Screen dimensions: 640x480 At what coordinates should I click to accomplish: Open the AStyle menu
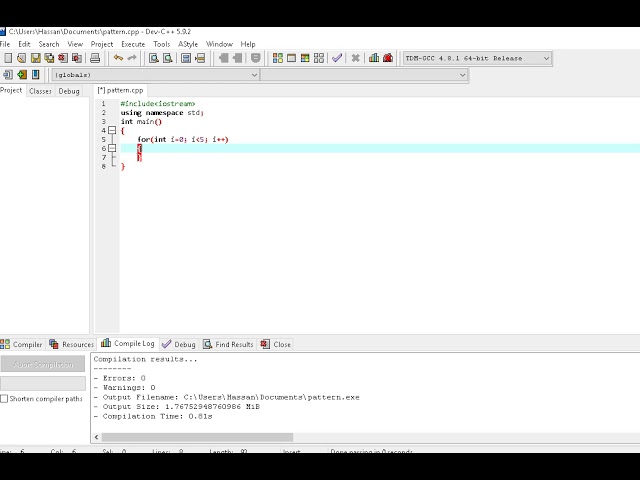[x=188, y=44]
